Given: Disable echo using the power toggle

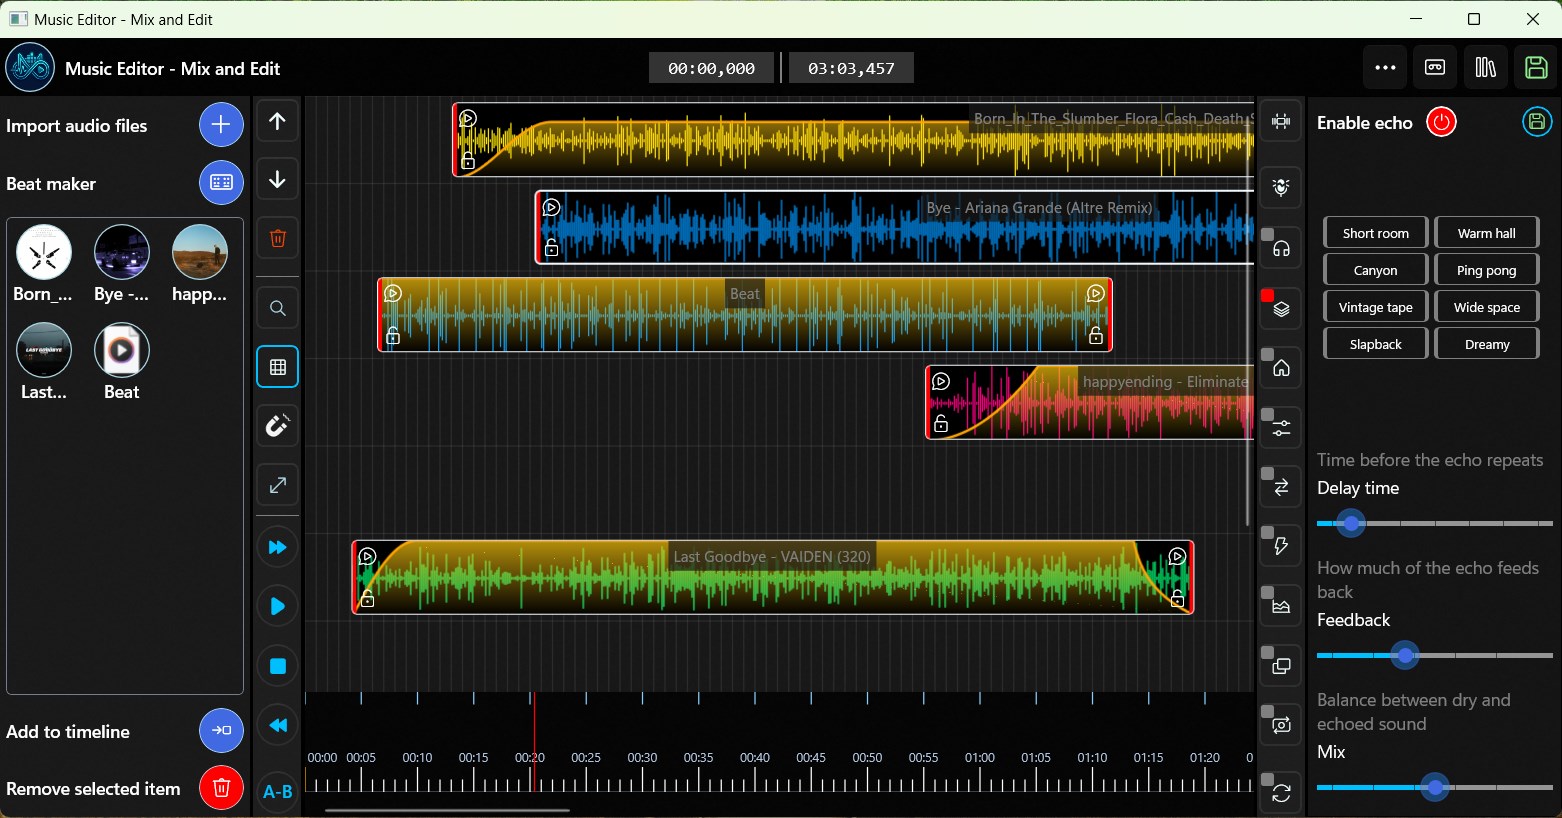Looking at the screenshot, I should tap(1441, 122).
